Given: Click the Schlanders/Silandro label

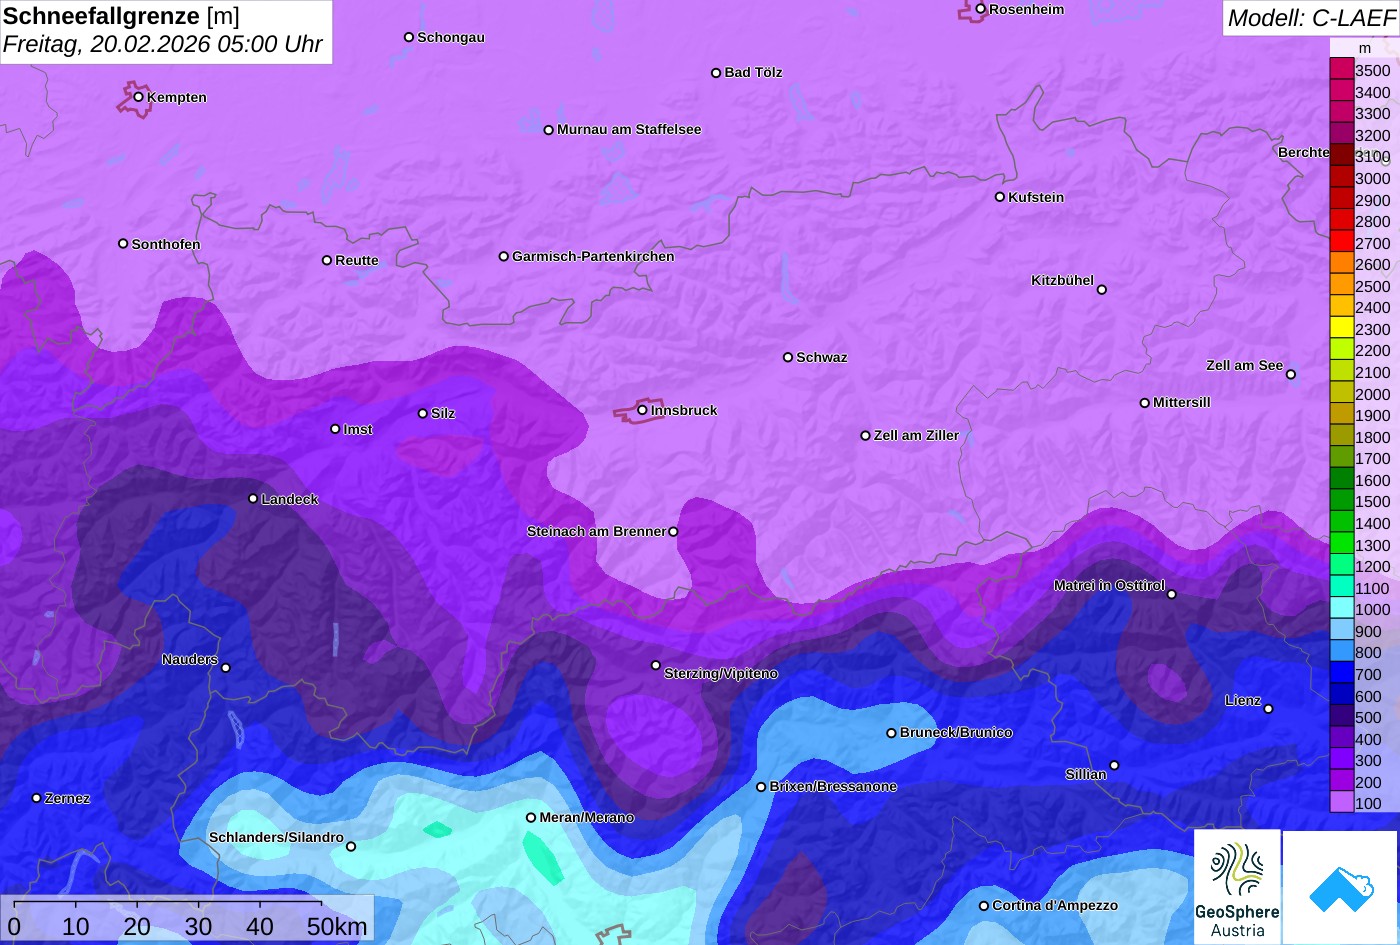Looking at the screenshot, I should [276, 837].
